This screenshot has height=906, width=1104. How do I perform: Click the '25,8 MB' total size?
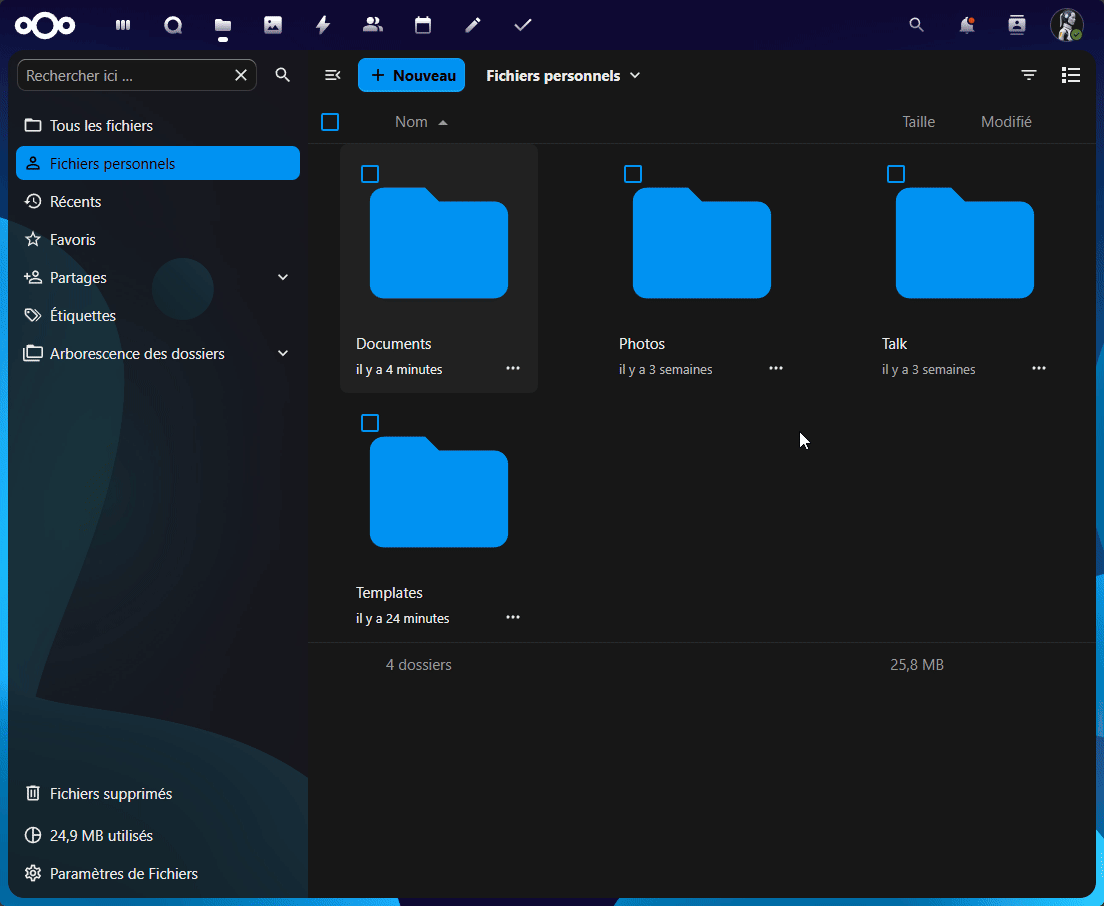click(x=917, y=665)
